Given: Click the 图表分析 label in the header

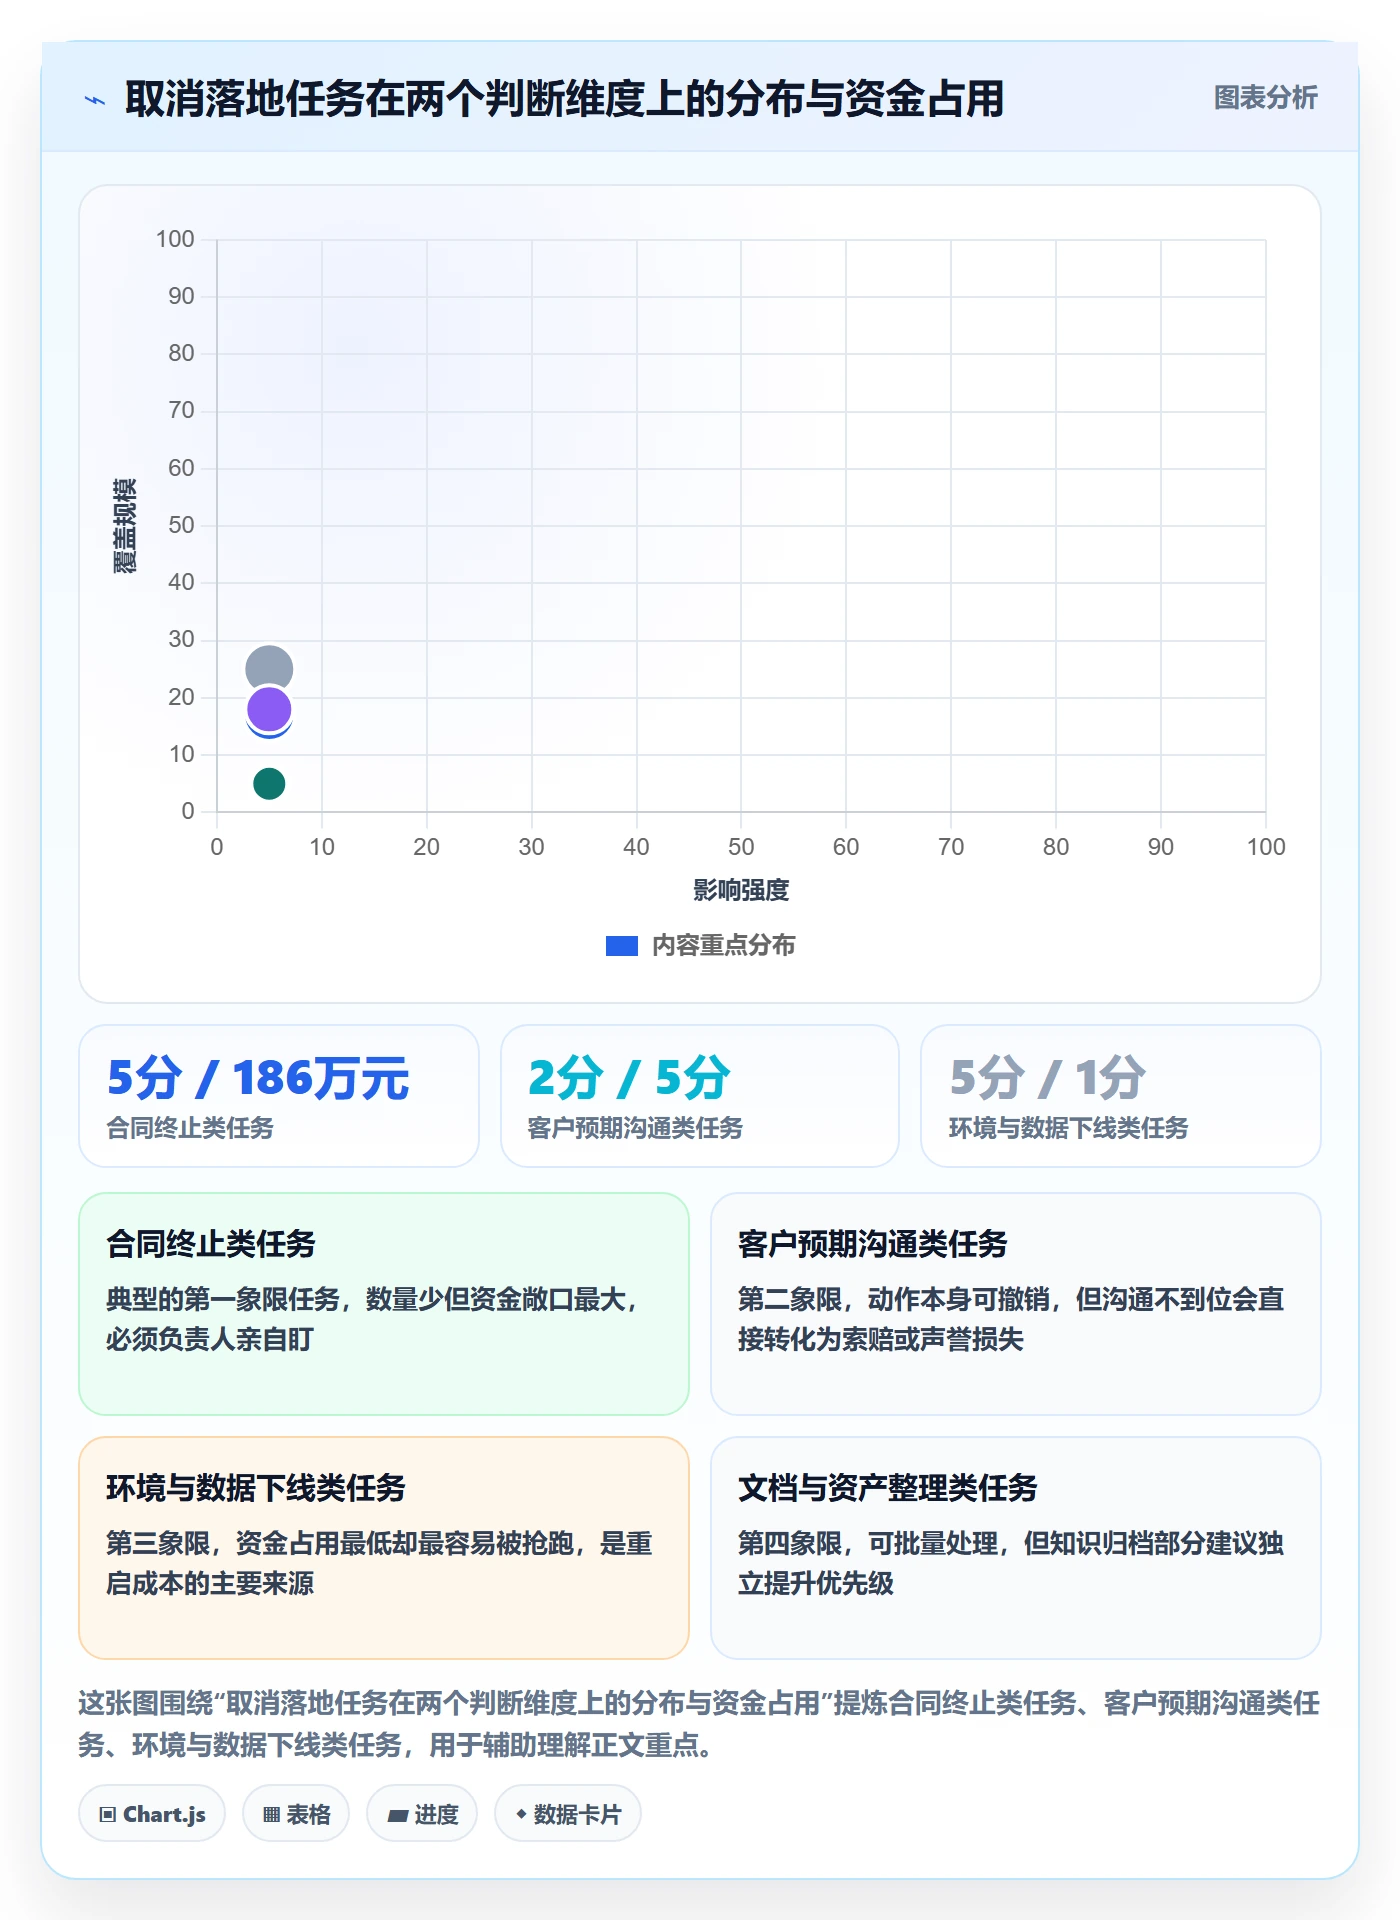Looking at the screenshot, I should [1265, 98].
